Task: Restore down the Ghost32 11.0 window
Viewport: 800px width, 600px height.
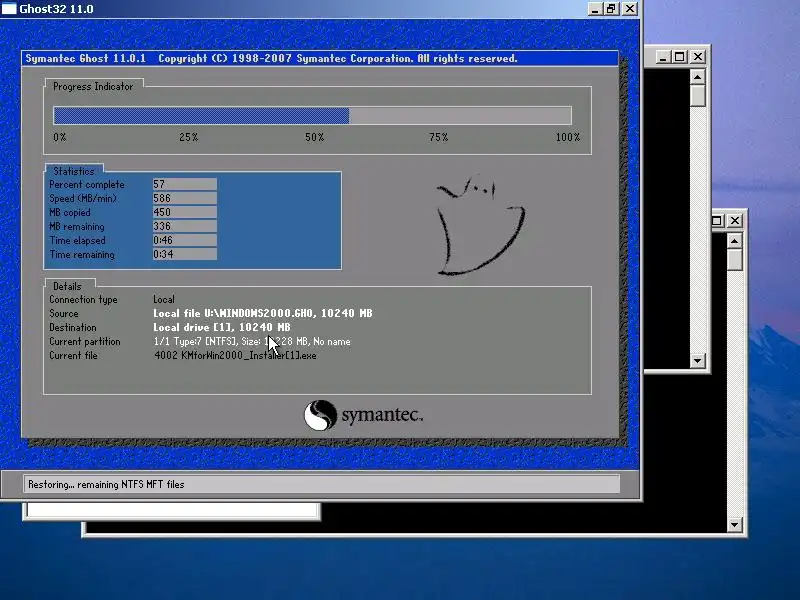Action: [x=611, y=9]
